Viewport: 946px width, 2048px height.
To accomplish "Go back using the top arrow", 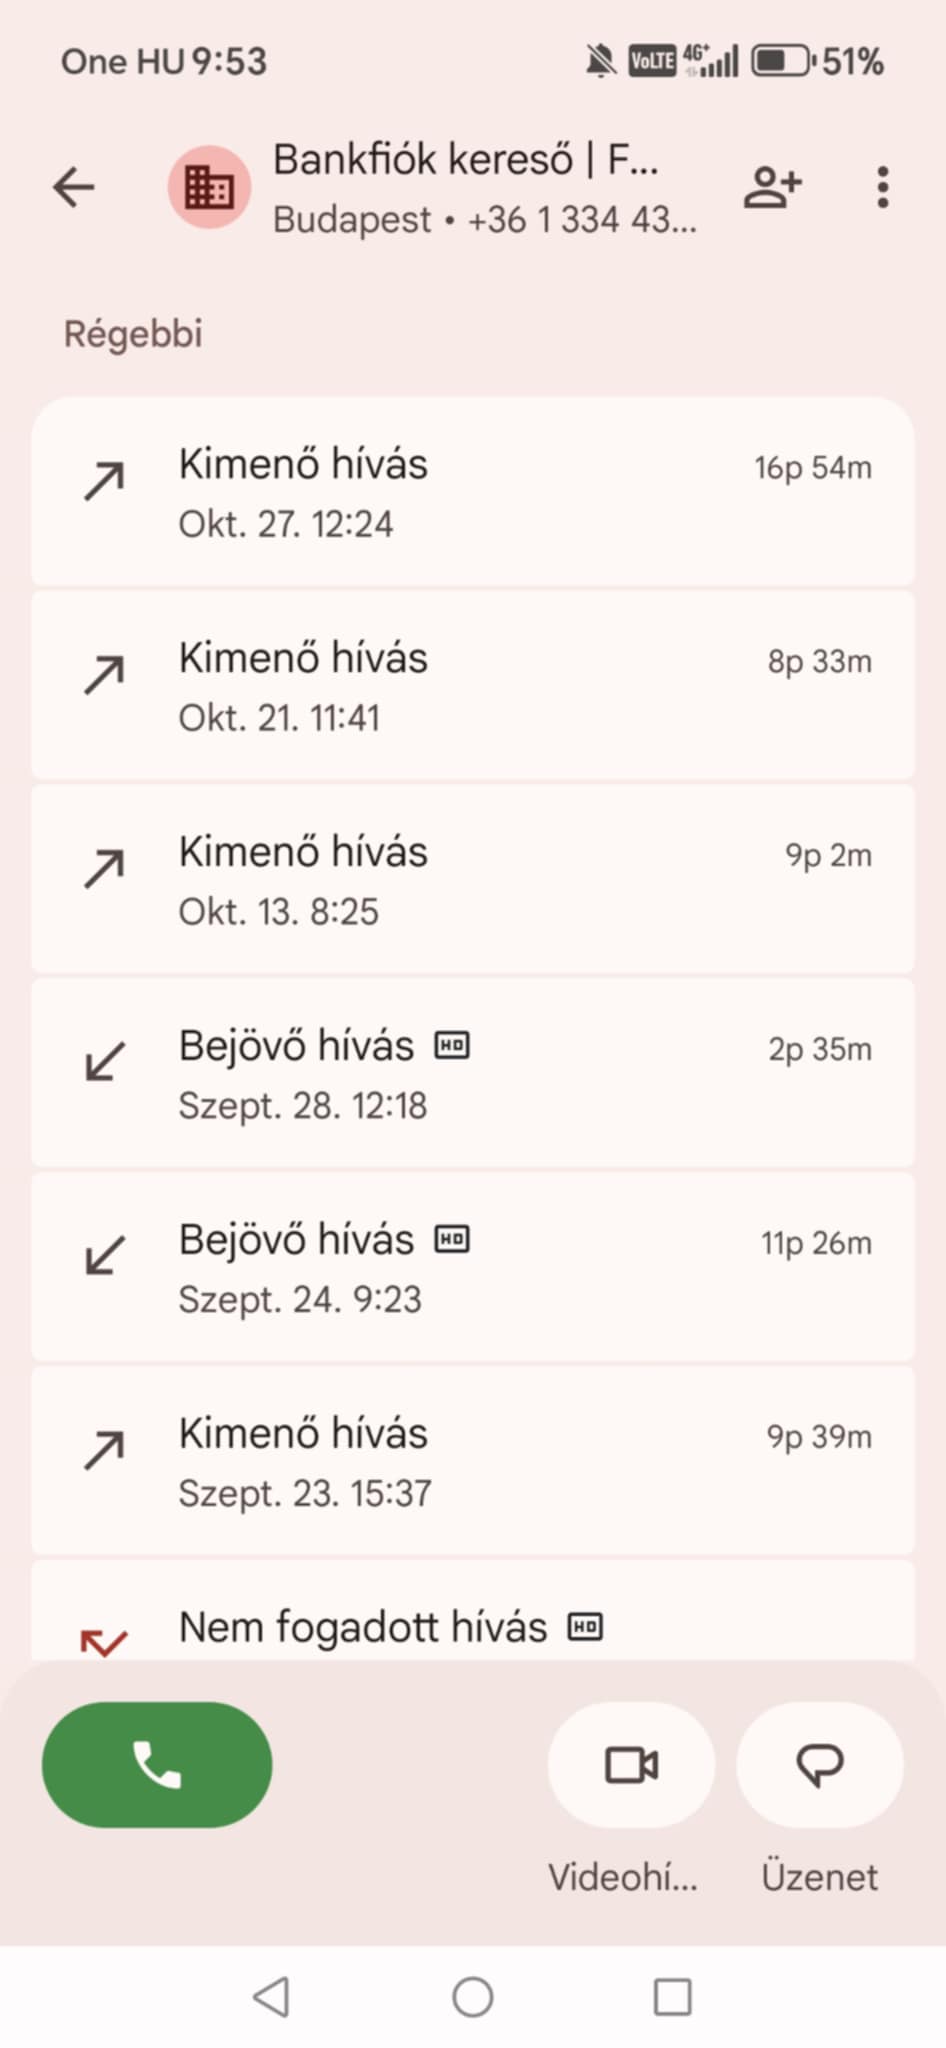I will 74,187.
